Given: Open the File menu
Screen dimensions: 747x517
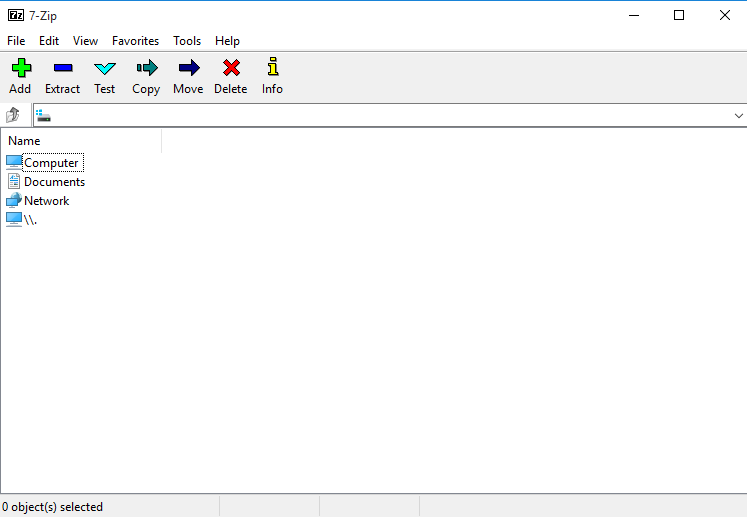Looking at the screenshot, I should [16, 41].
